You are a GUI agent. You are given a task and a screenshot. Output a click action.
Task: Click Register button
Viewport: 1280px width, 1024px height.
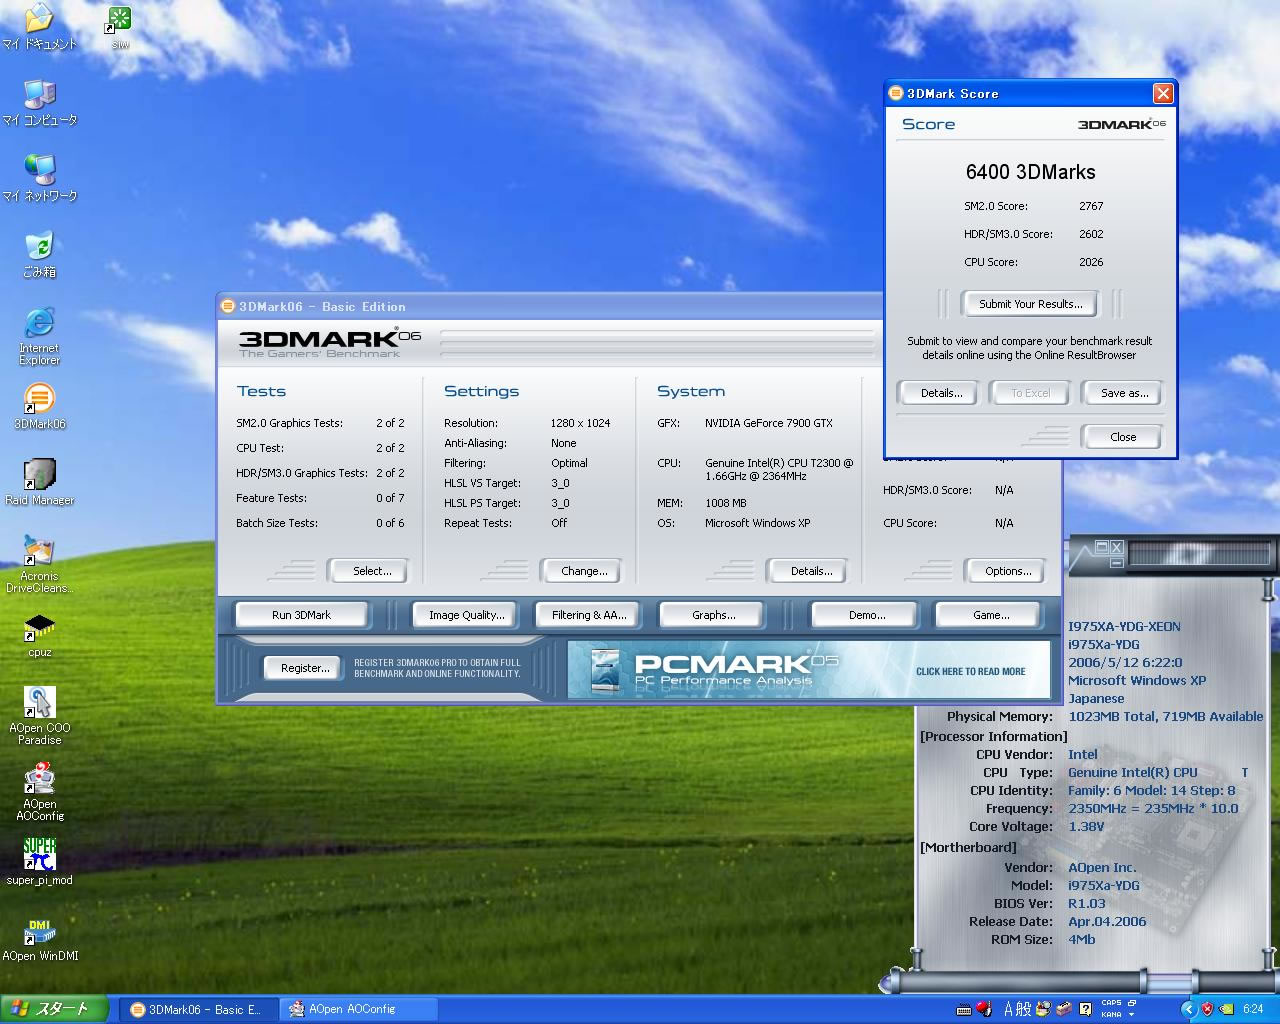pos(304,668)
